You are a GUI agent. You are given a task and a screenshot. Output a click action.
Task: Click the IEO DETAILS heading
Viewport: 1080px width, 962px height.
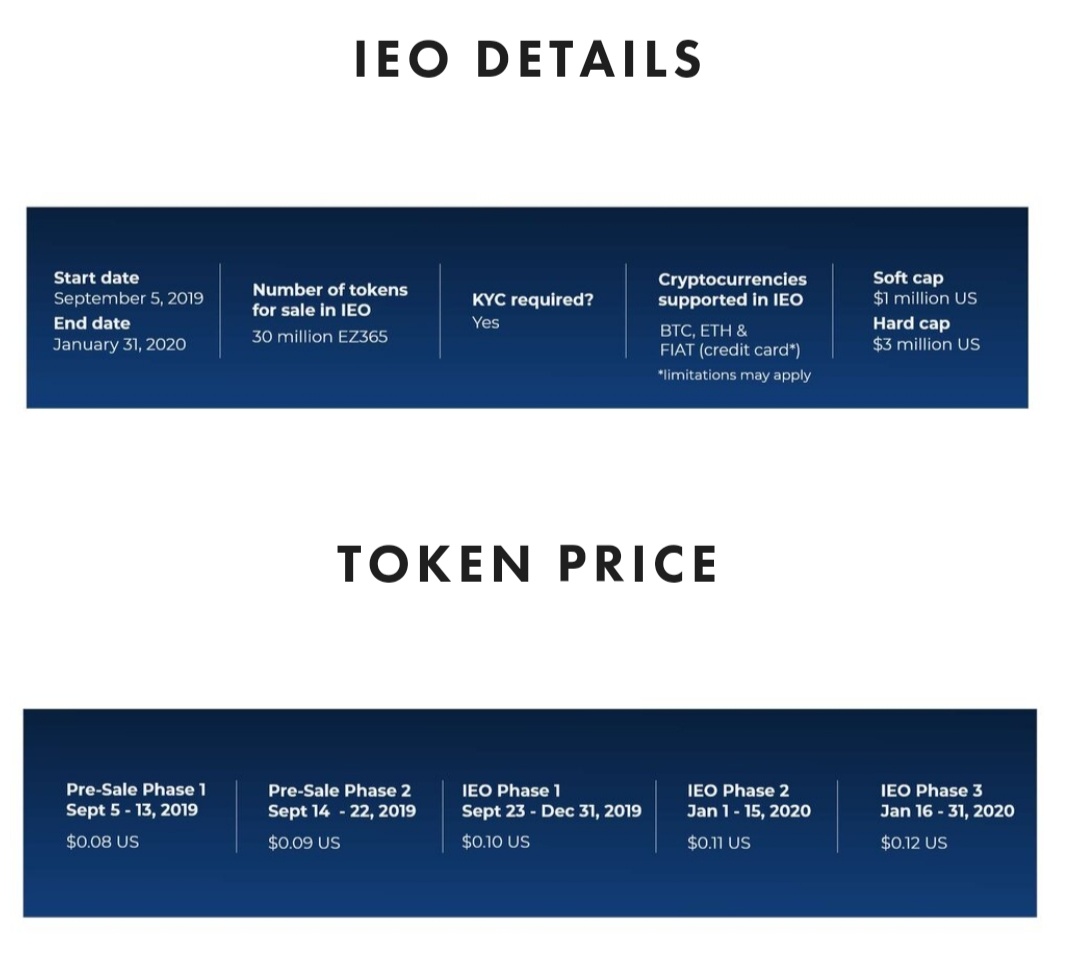(528, 59)
